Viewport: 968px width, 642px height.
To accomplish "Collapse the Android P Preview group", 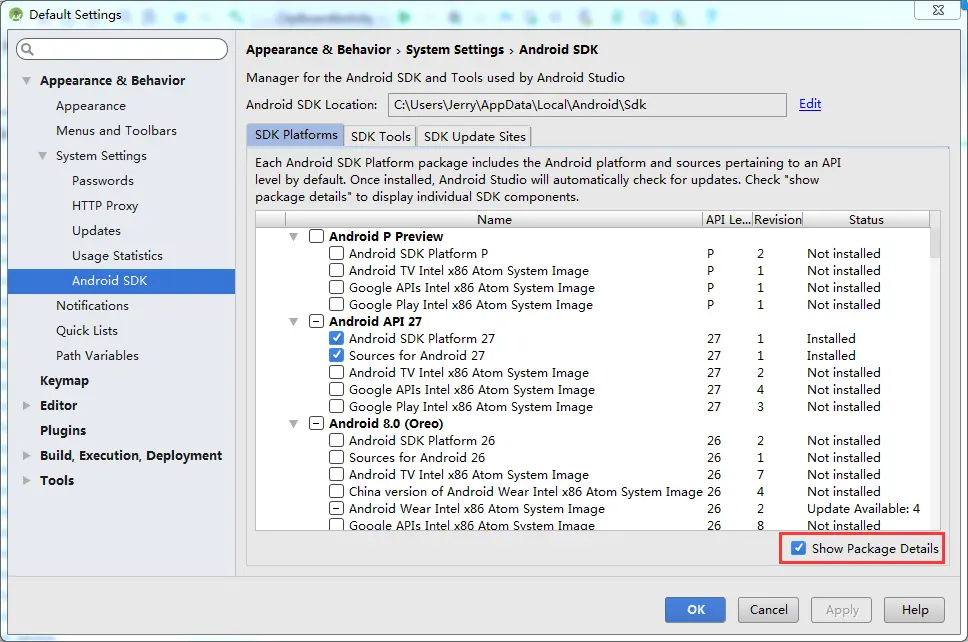I will click(x=294, y=236).
